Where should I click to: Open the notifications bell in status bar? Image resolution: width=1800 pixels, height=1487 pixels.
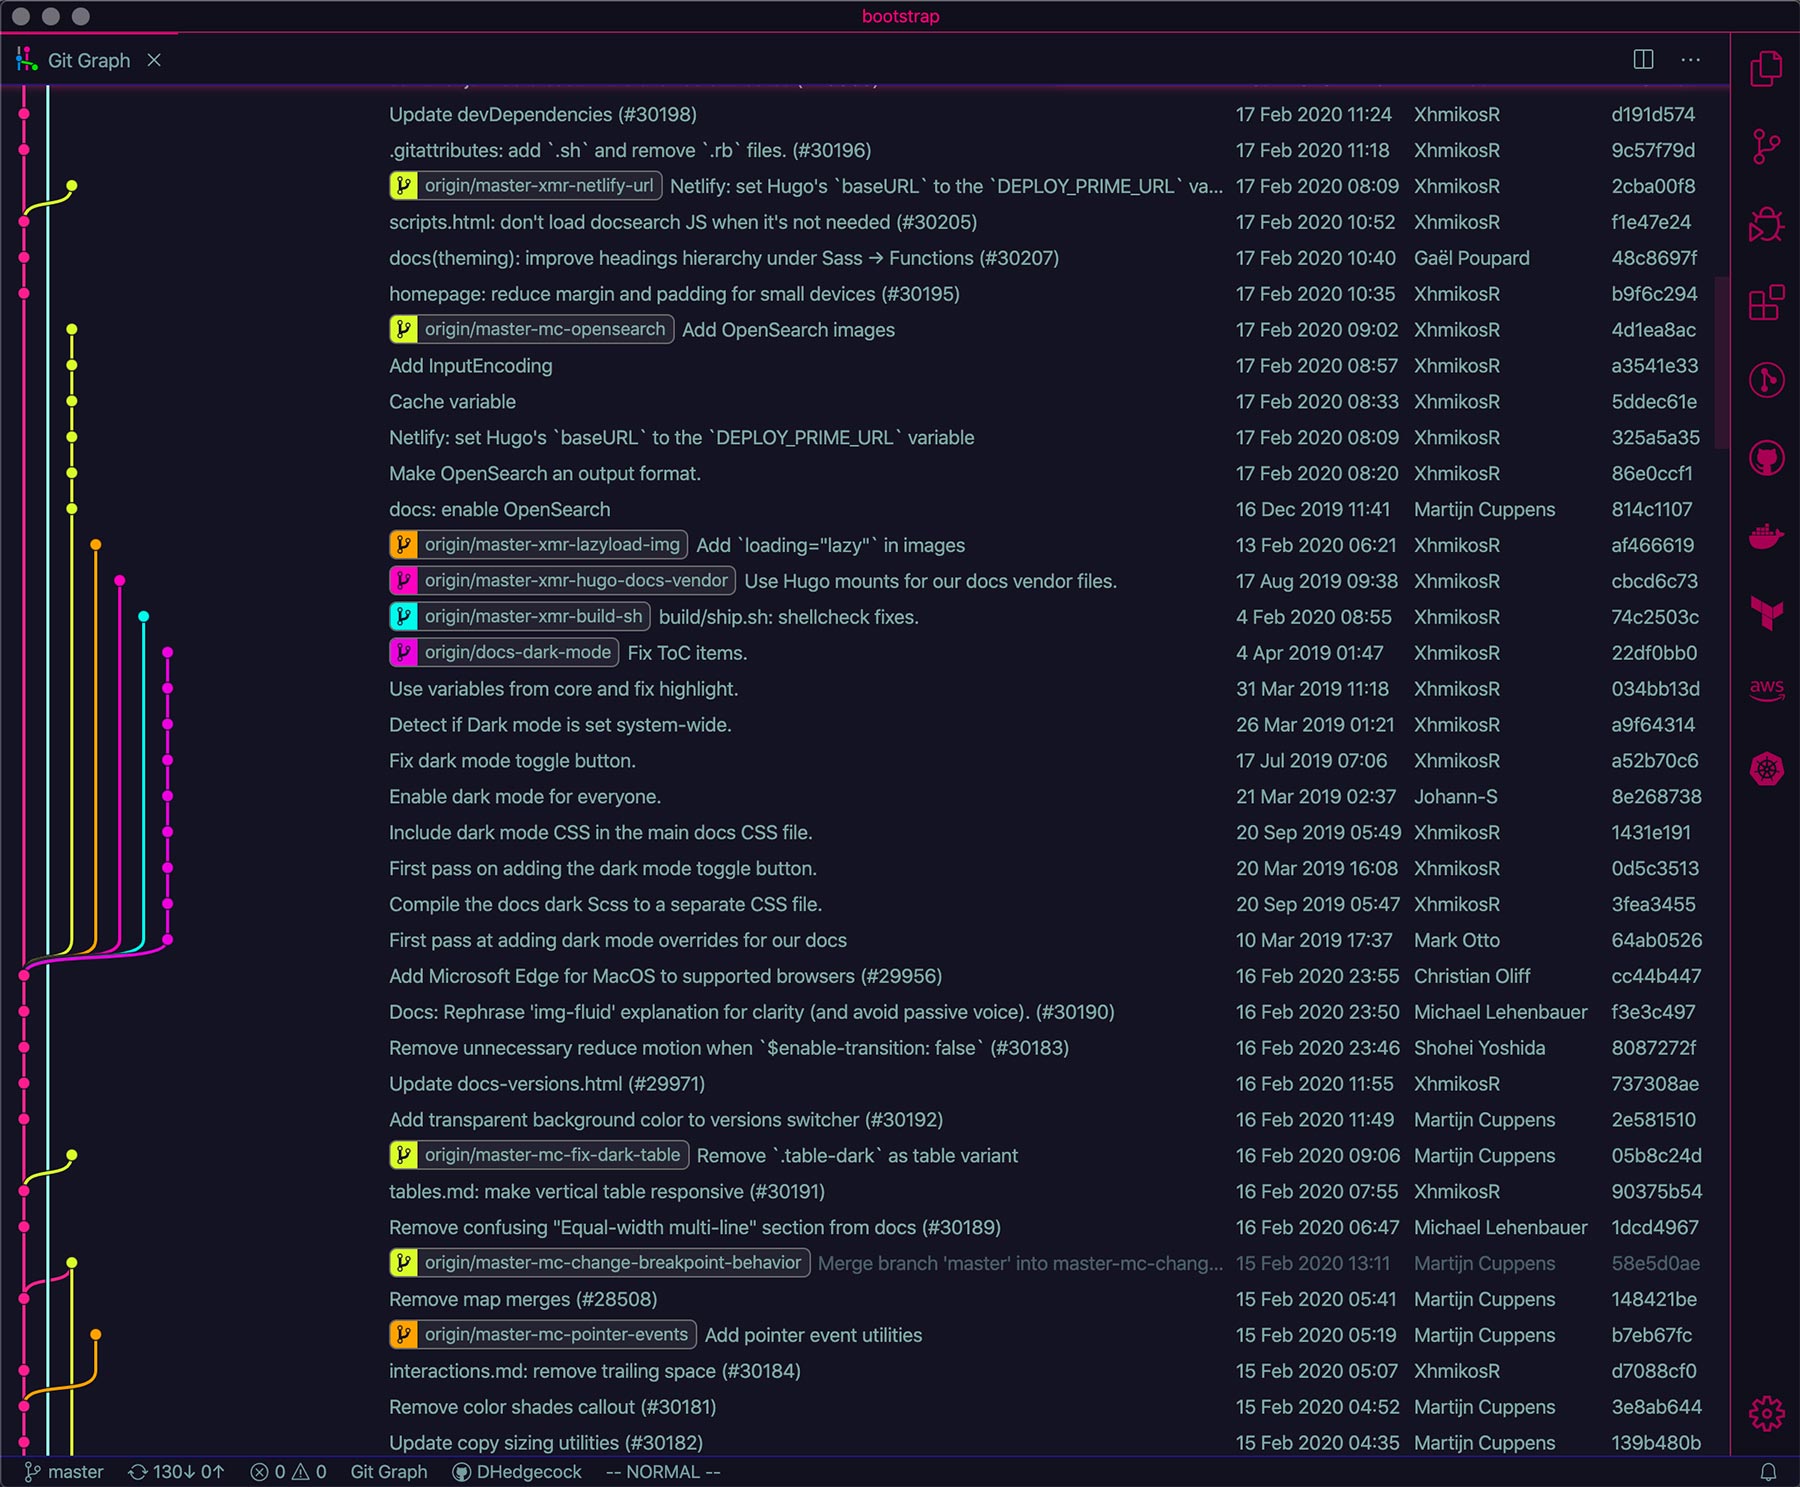[1768, 1472]
